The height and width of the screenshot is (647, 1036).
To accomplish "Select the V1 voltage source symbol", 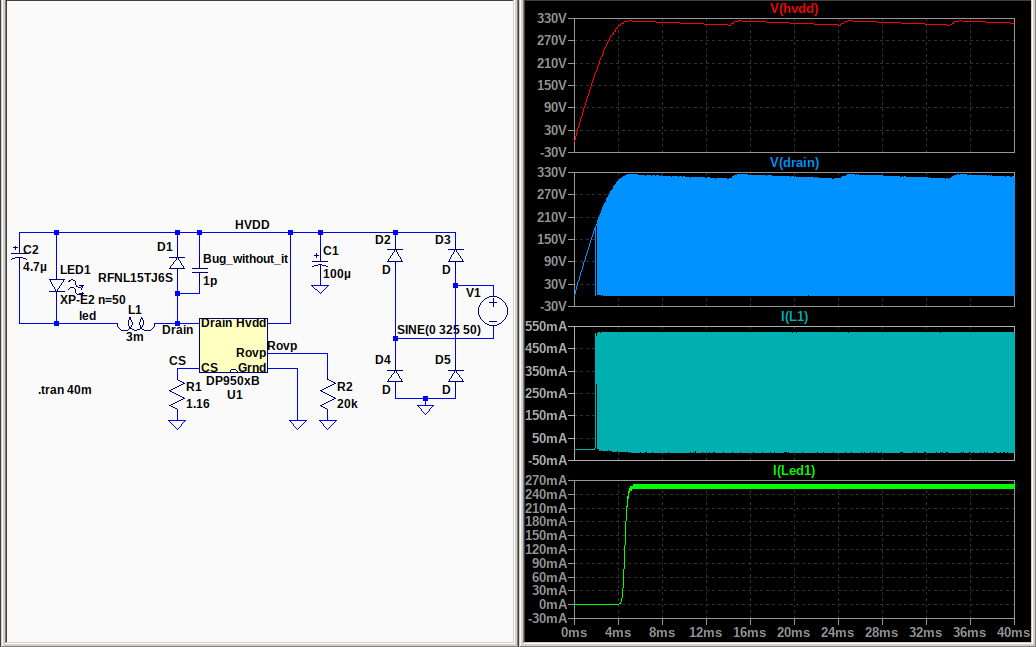I will (x=493, y=311).
